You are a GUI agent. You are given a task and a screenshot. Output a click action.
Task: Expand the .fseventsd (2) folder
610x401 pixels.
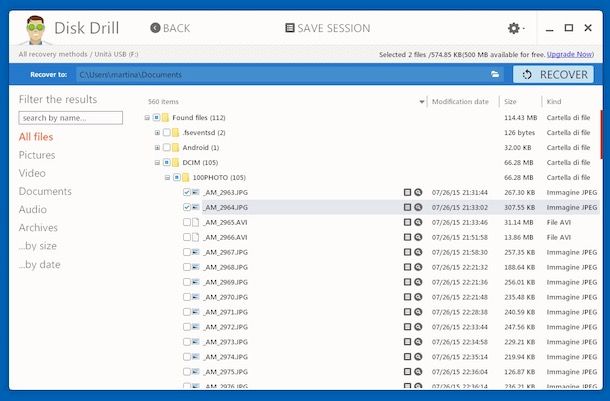pos(157,133)
